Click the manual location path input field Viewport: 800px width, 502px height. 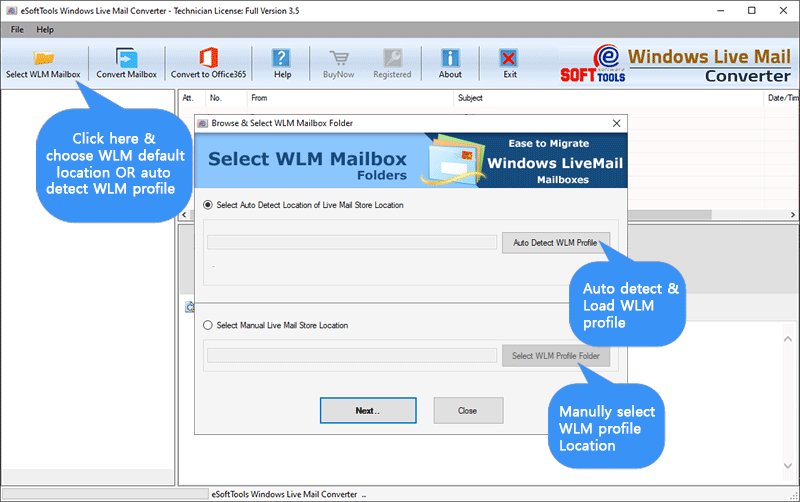tap(352, 356)
